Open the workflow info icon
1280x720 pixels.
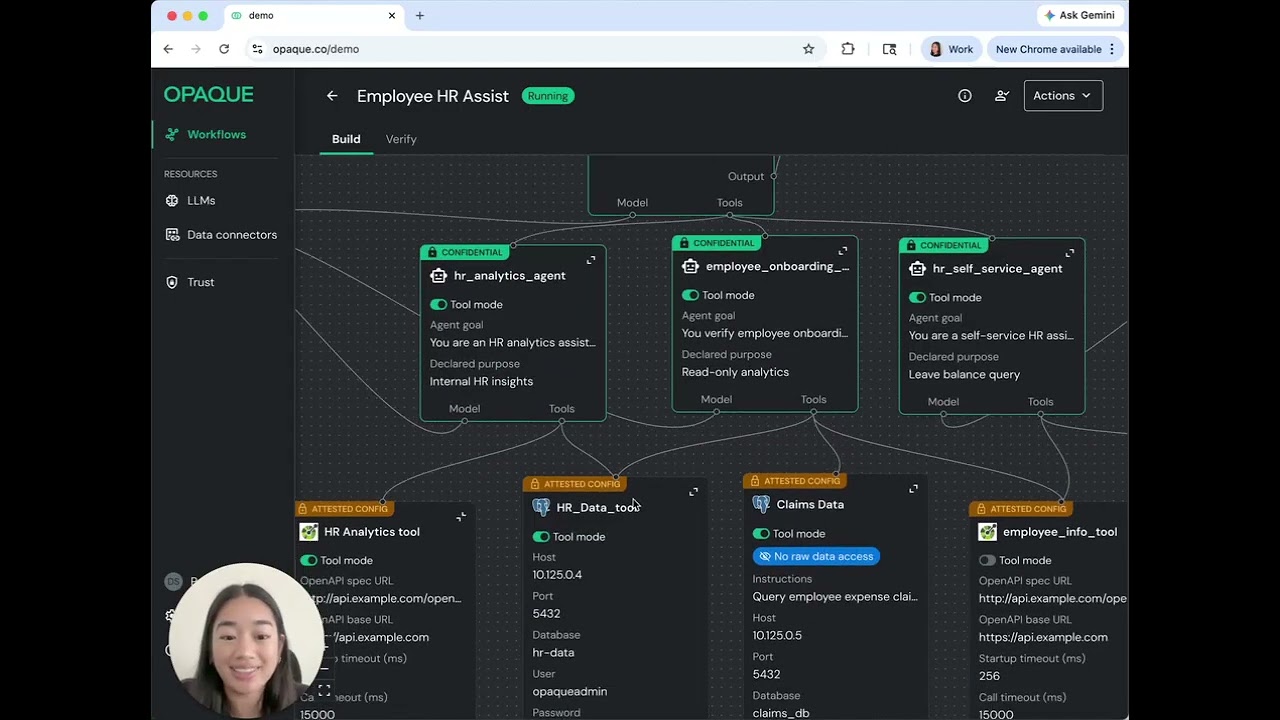(965, 96)
